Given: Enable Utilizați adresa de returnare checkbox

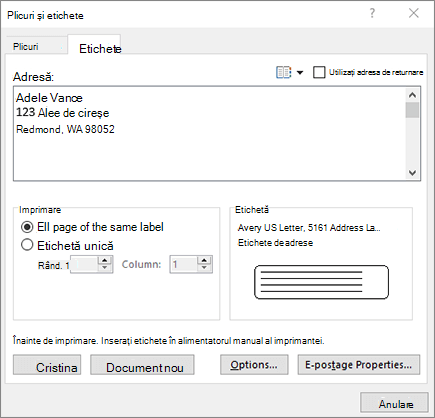Looking at the screenshot, I should coord(319,72).
